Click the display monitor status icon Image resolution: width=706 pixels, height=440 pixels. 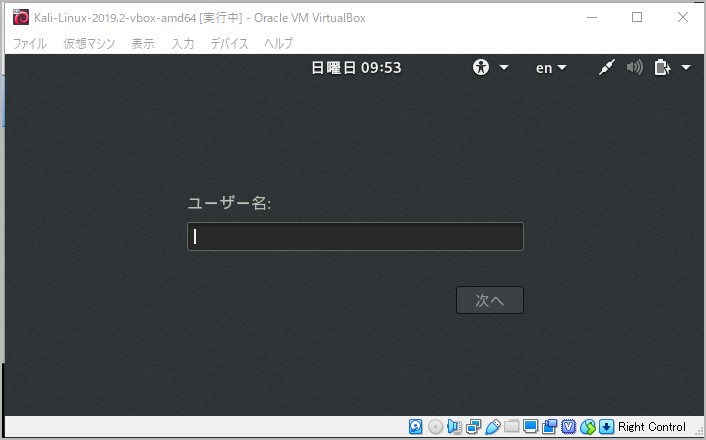coord(530,426)
